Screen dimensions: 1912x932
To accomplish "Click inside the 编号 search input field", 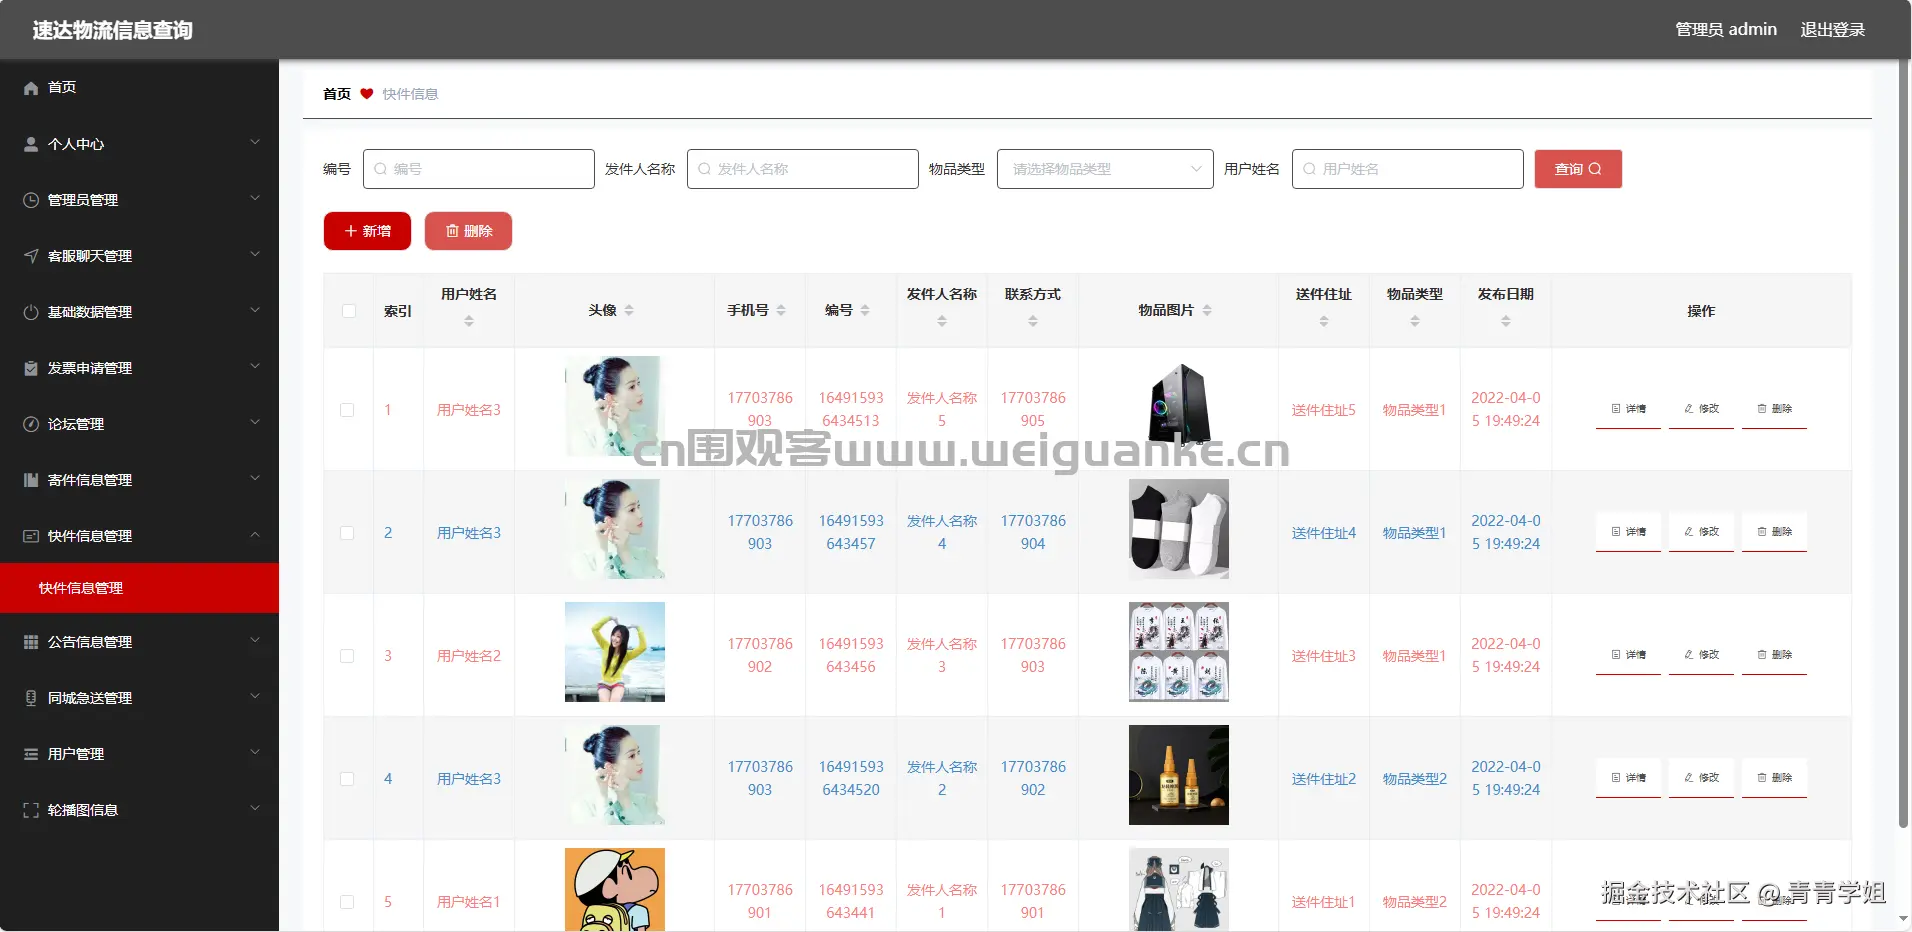I will point(479,169).
